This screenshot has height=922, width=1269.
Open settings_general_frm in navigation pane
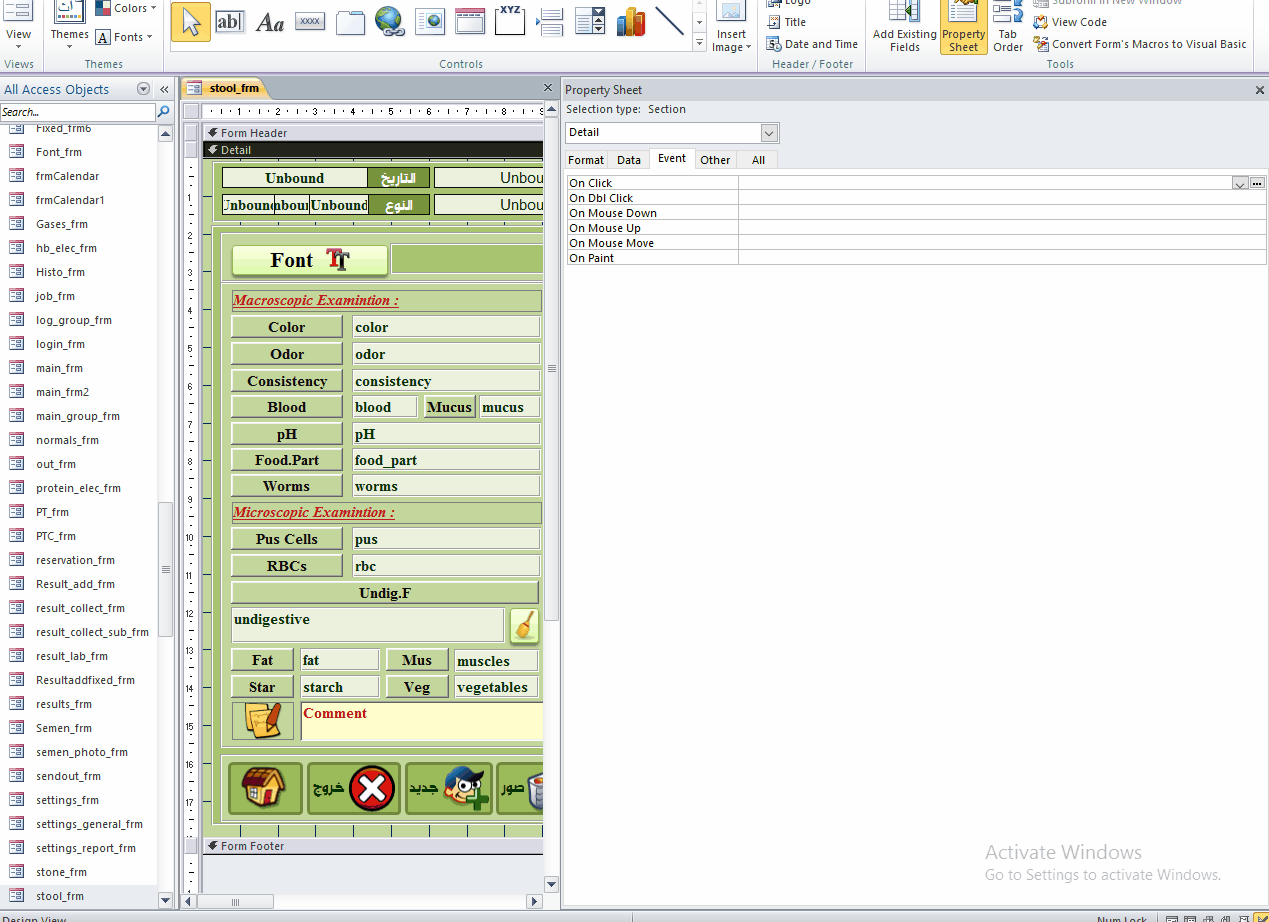point(89,824)
